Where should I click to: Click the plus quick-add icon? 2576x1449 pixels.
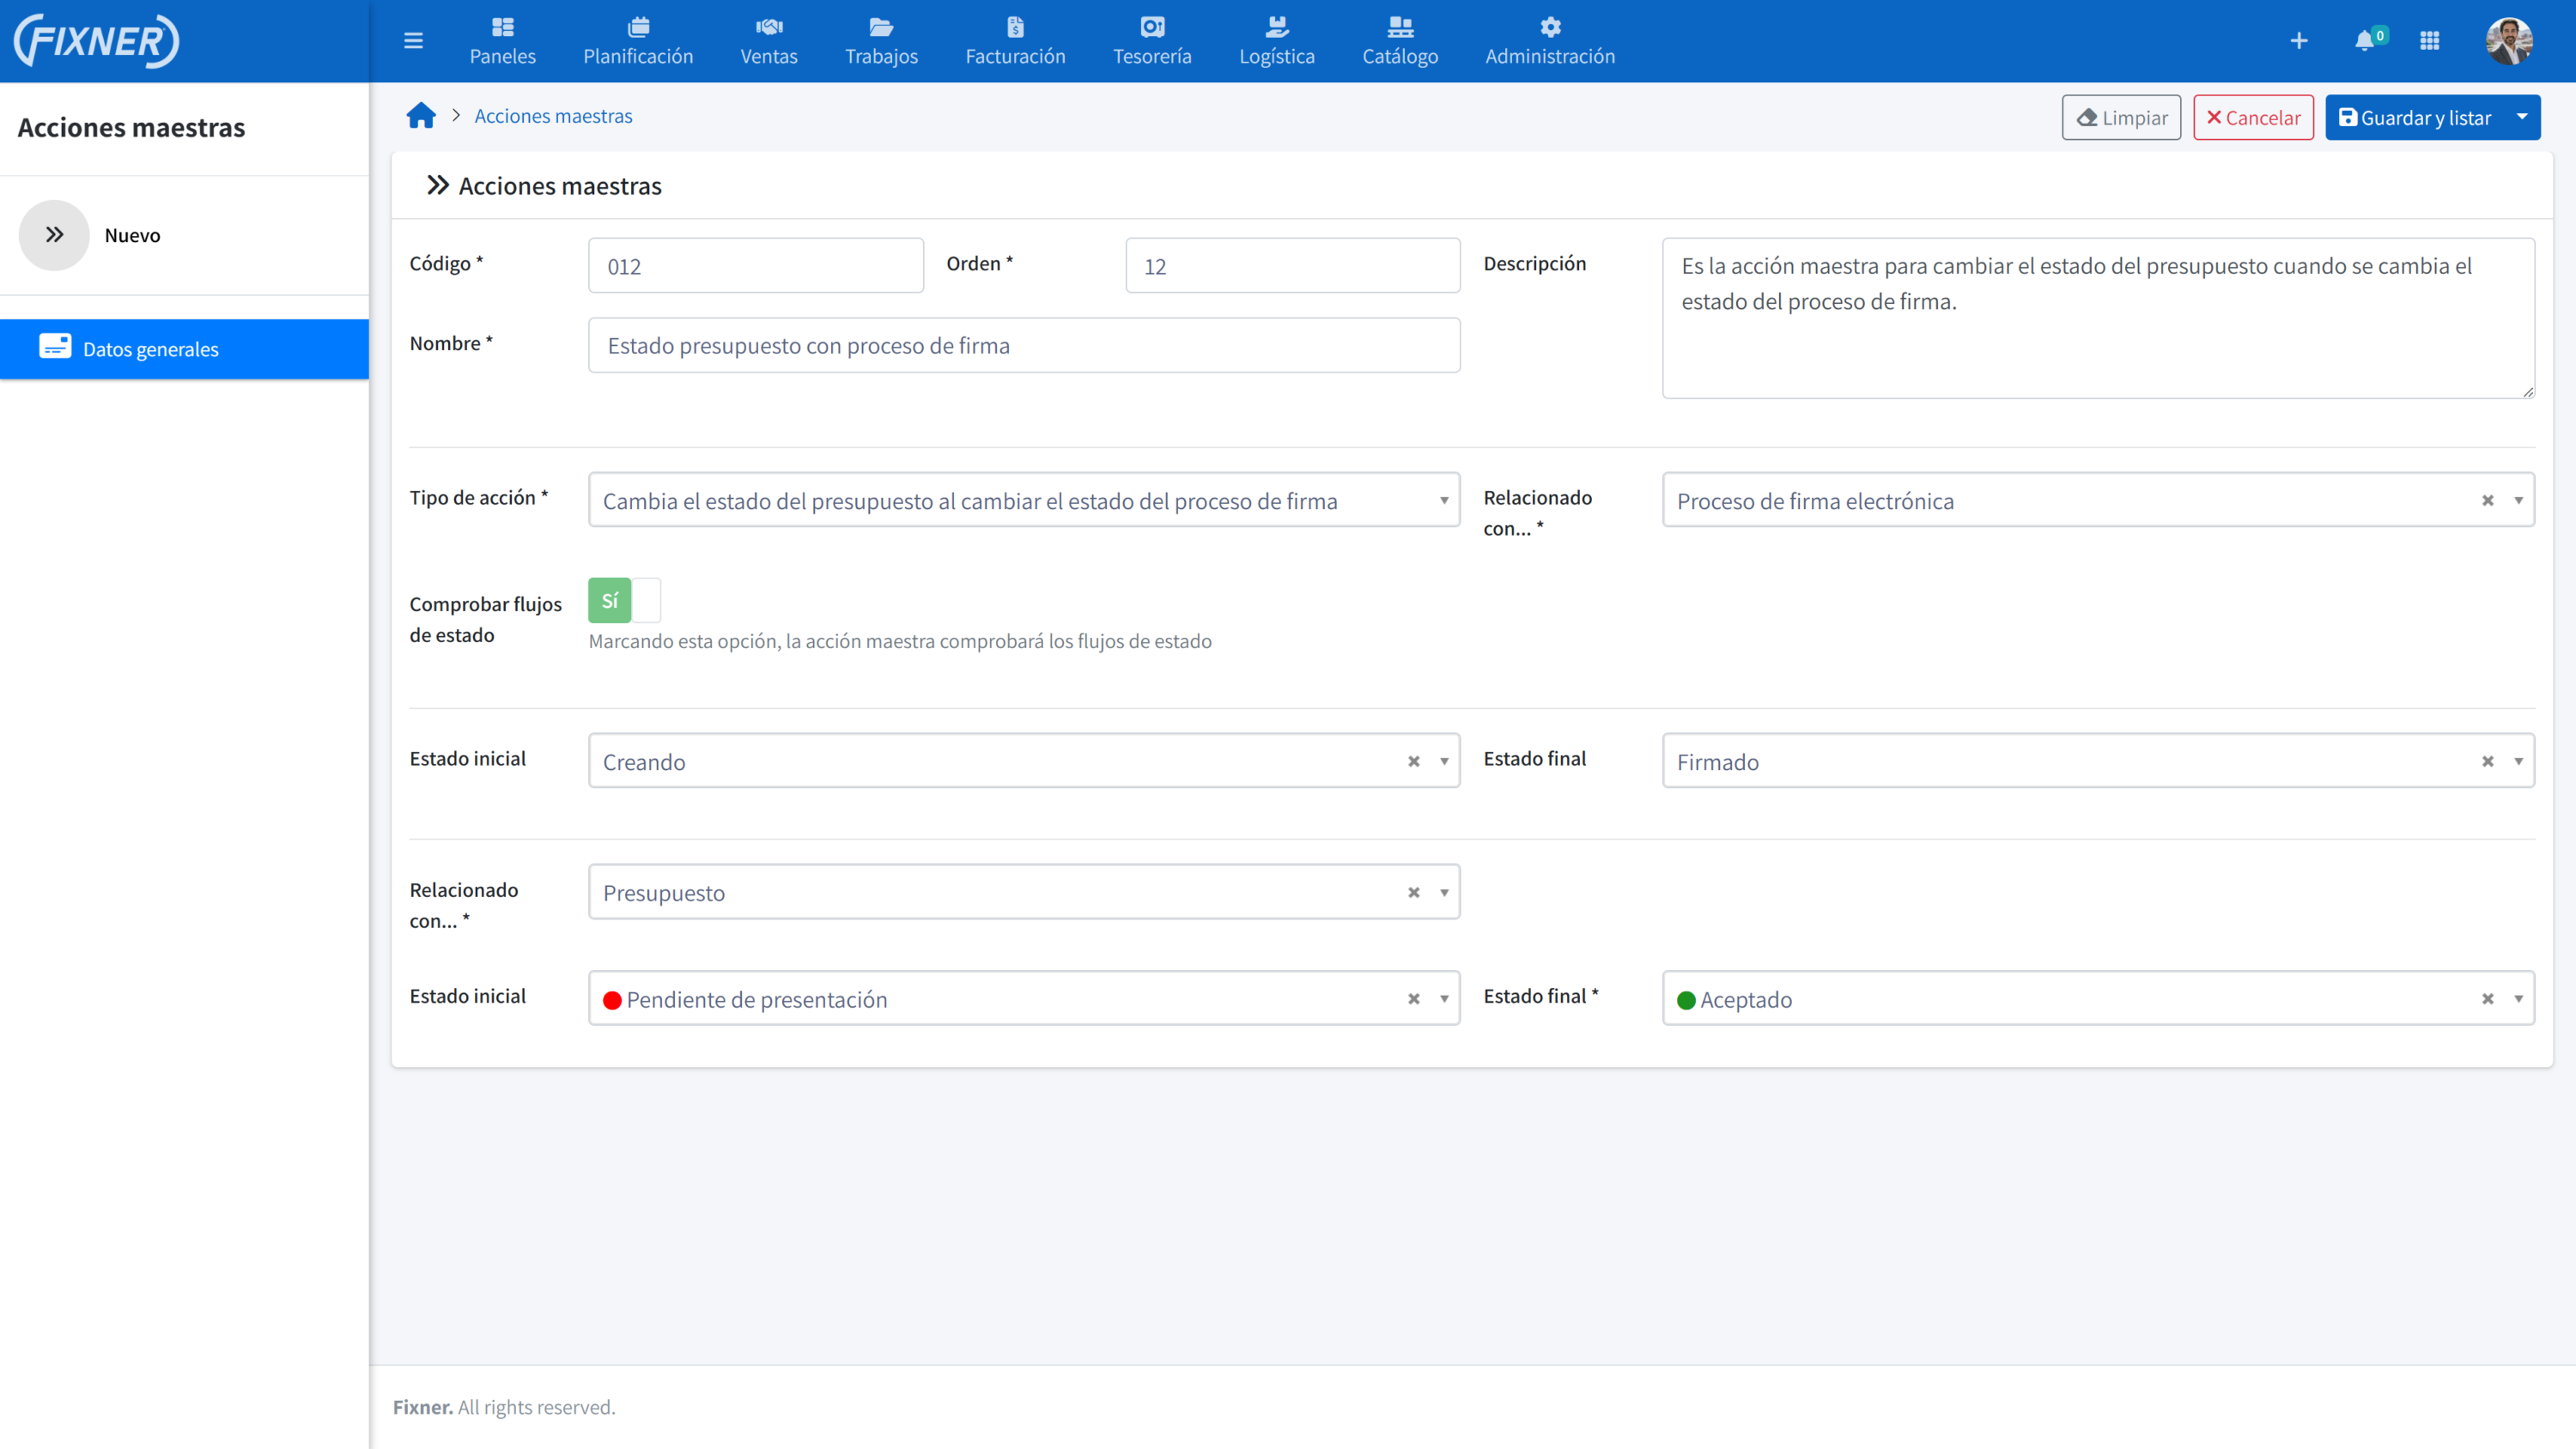(2299, 41)
